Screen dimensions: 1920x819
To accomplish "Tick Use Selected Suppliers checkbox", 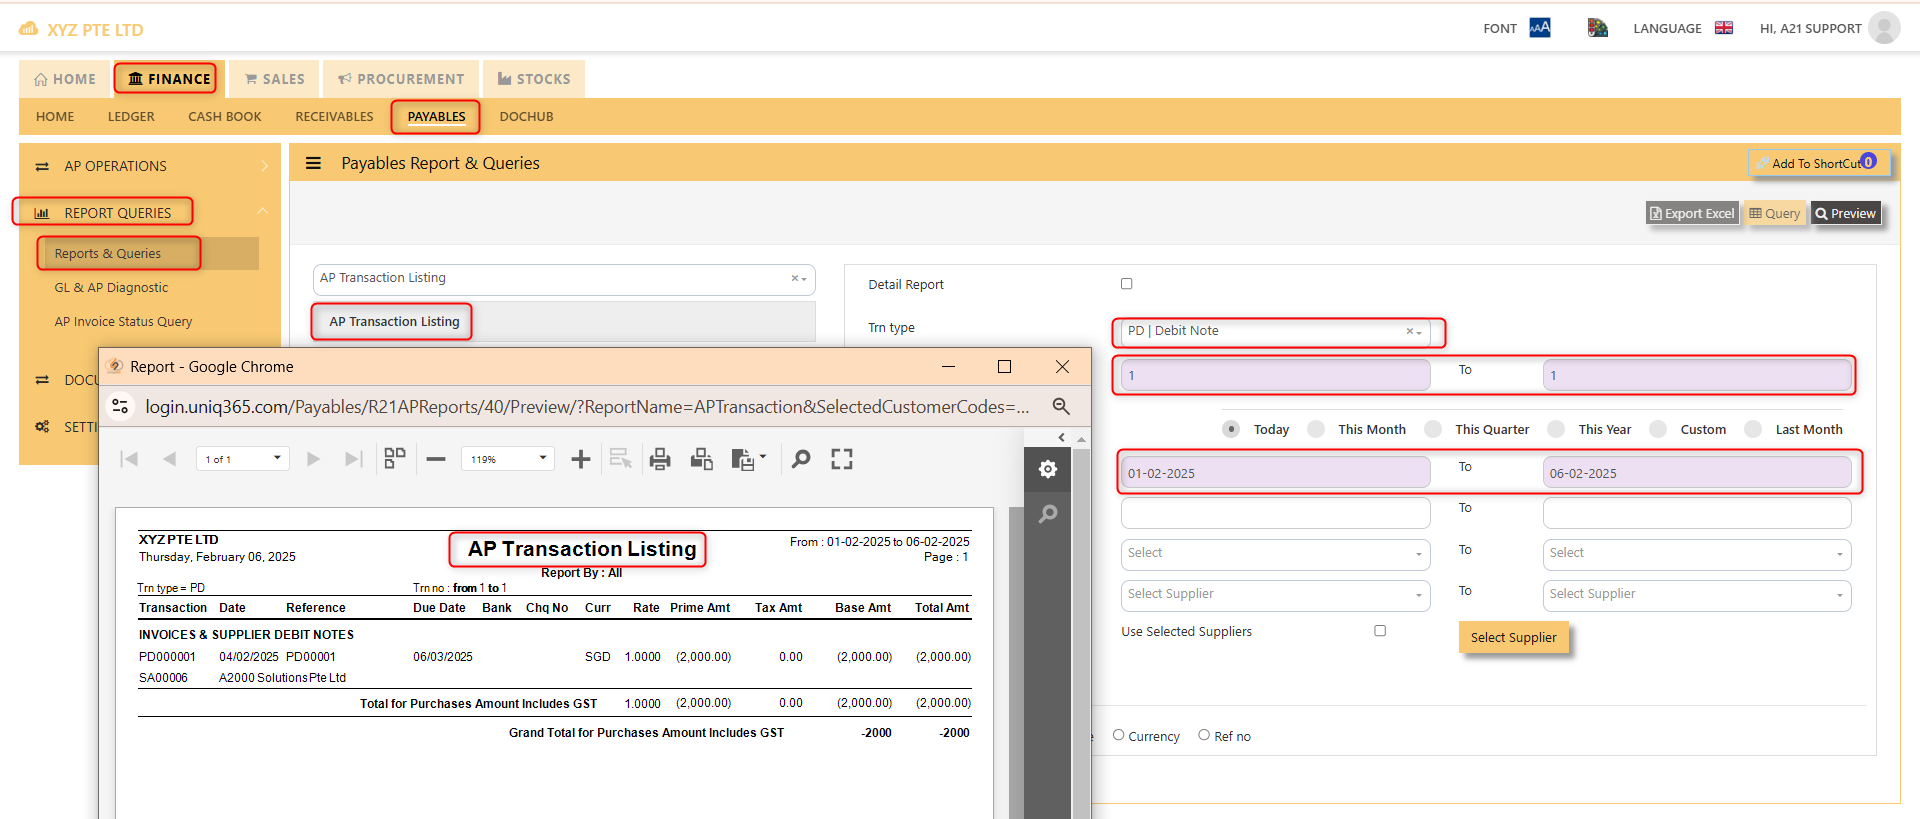I will [1380, 631].
